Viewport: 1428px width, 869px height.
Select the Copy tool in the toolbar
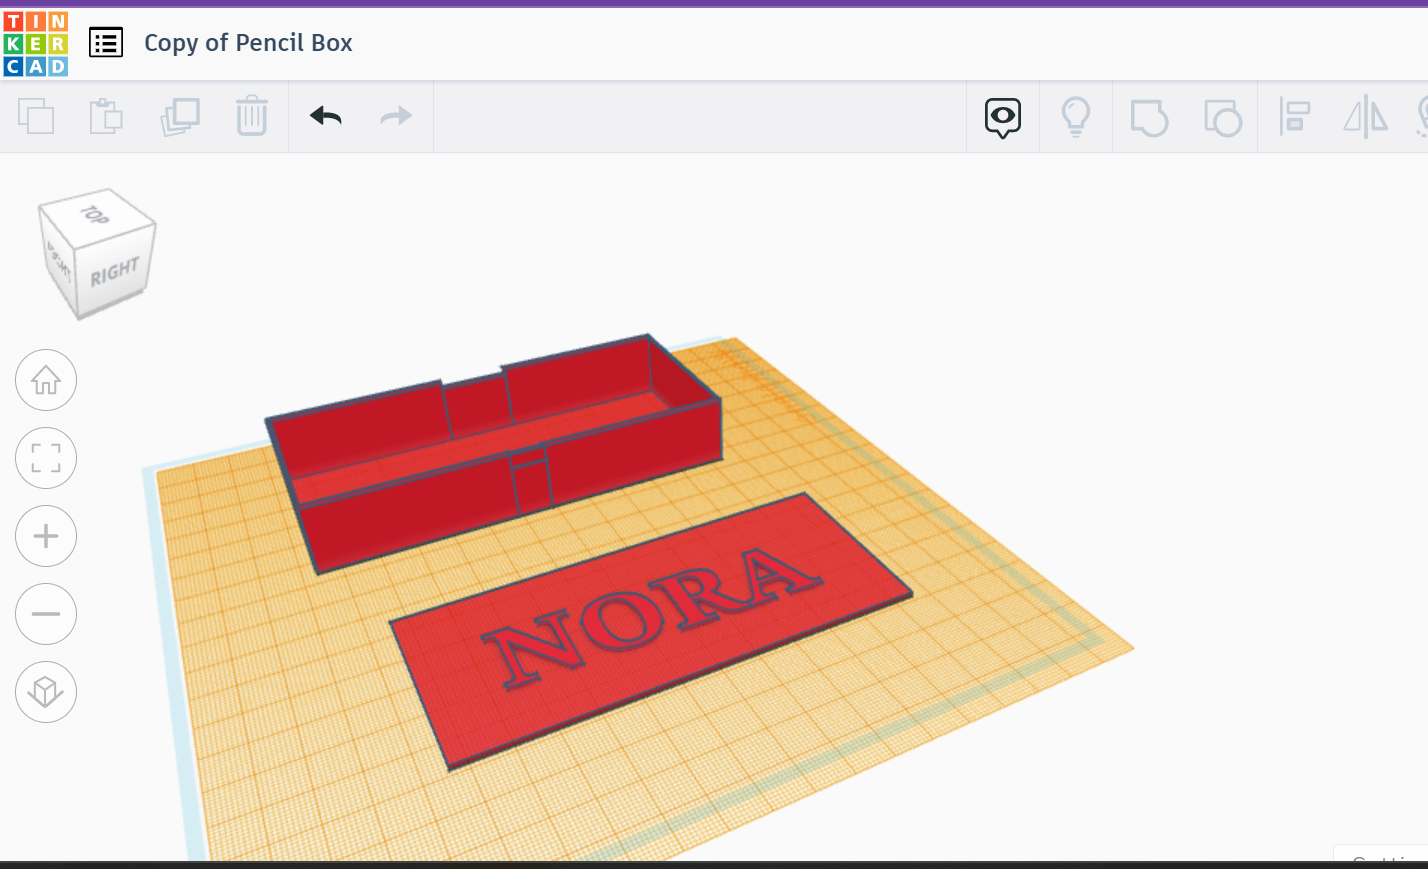tap(38, 116)
